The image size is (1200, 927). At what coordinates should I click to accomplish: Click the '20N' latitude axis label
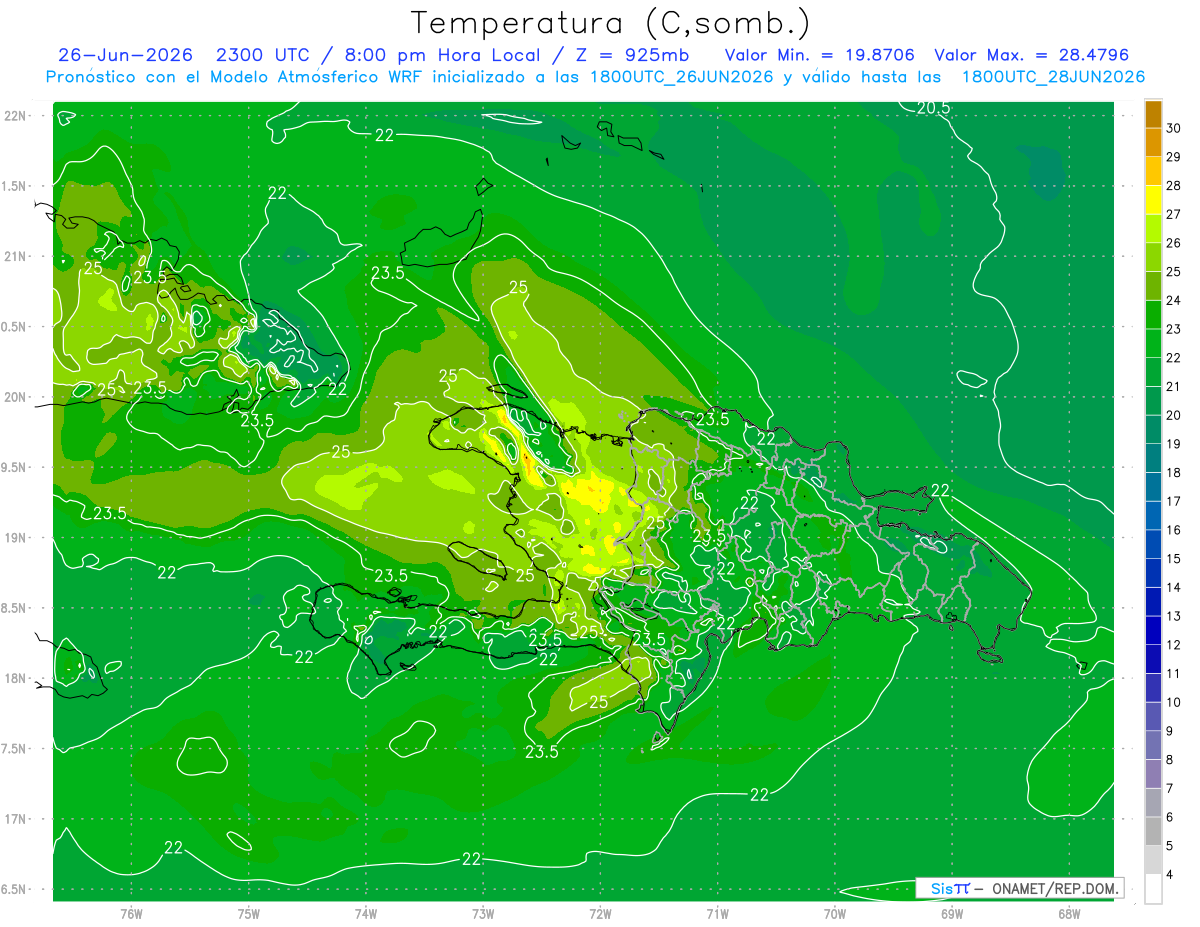(16, 397)
